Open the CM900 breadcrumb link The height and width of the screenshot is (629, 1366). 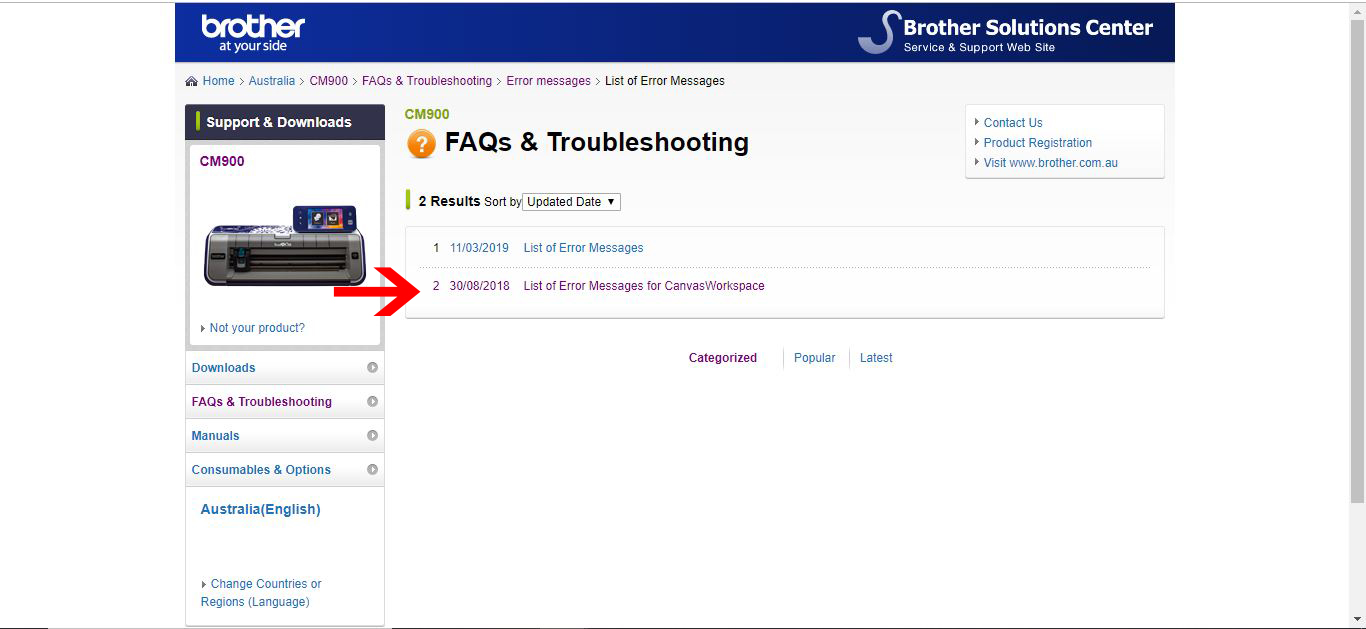328,81
